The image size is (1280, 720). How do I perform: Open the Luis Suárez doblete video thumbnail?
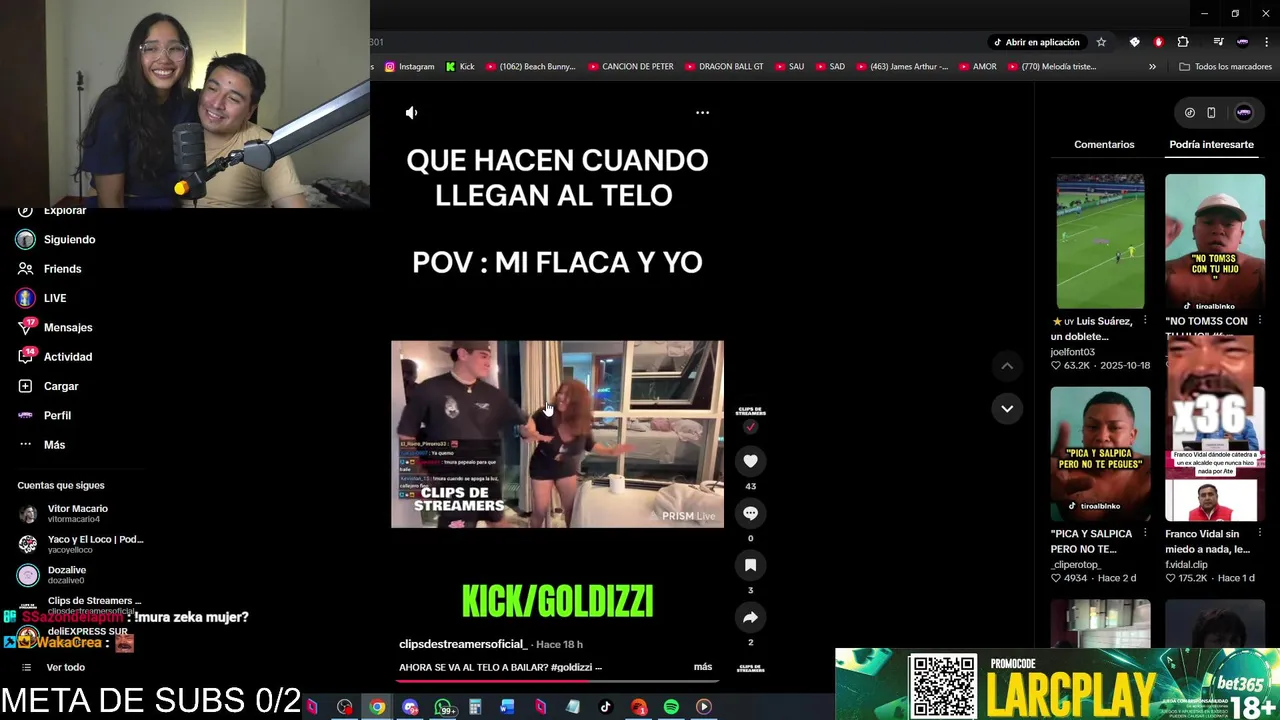1100,241
